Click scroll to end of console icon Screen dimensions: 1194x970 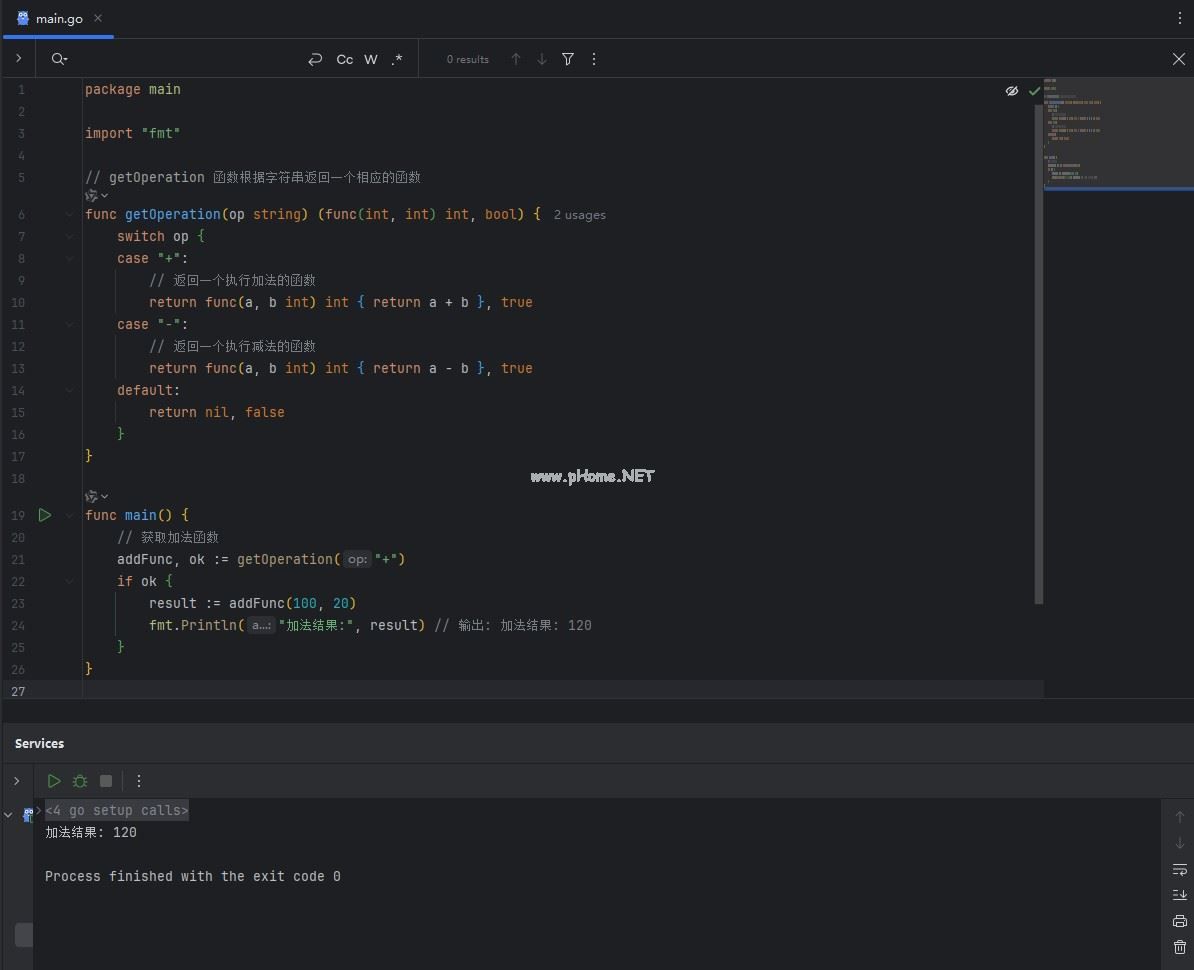pyautogui.click(x=1179, y=895)
